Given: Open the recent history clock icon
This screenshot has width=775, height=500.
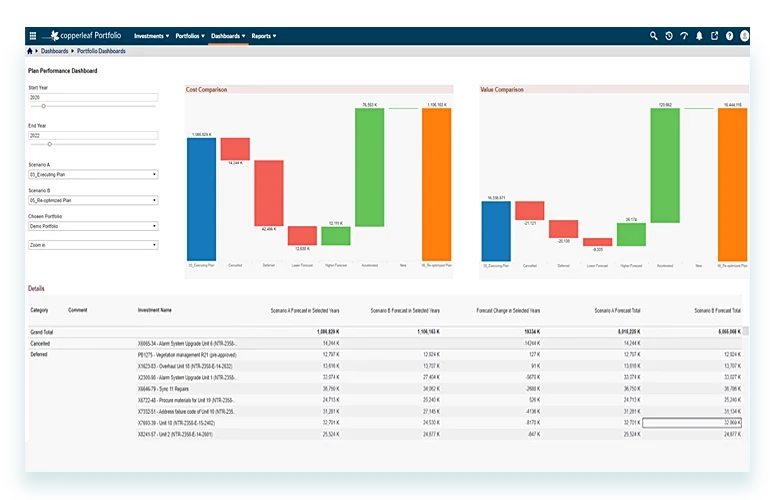Looking at the screenshot, I should [x=669, y=36].
